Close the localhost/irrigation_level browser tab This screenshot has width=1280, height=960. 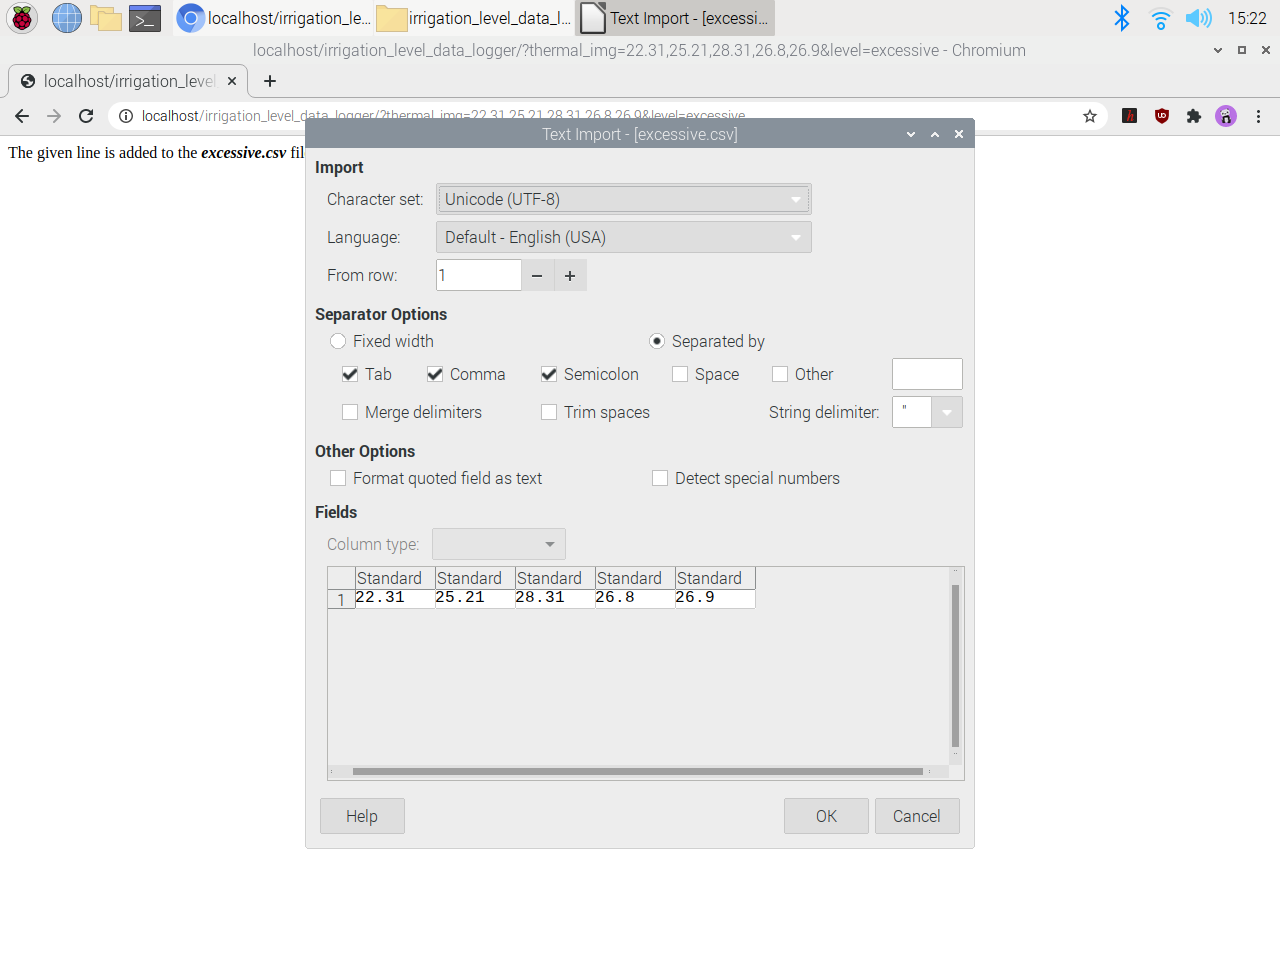232,81
